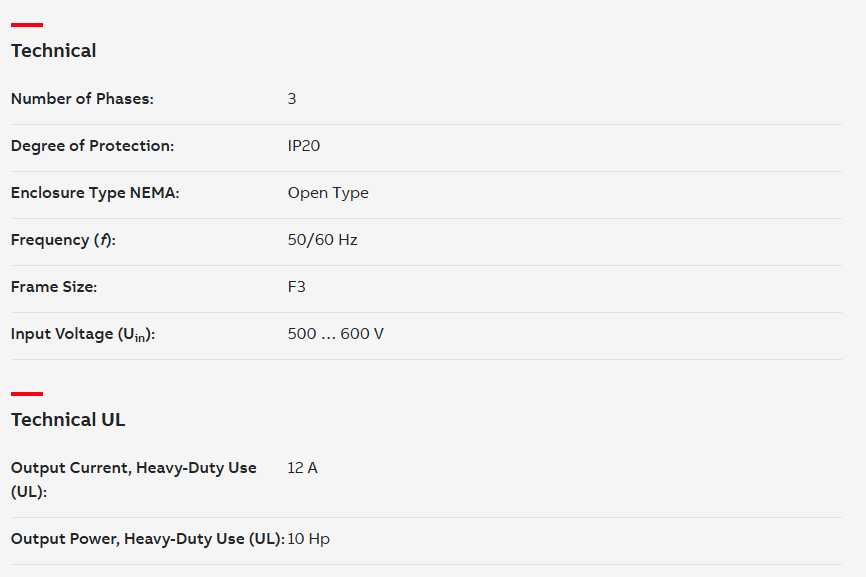The image size is (866, 577).
Task: Click the IP20 protection value
Action: (x=304, y=146)
